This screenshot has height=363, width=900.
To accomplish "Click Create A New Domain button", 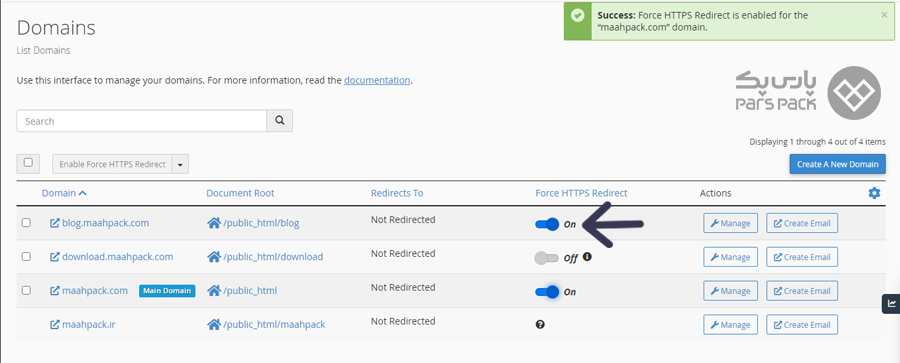I will coord(837,164).
